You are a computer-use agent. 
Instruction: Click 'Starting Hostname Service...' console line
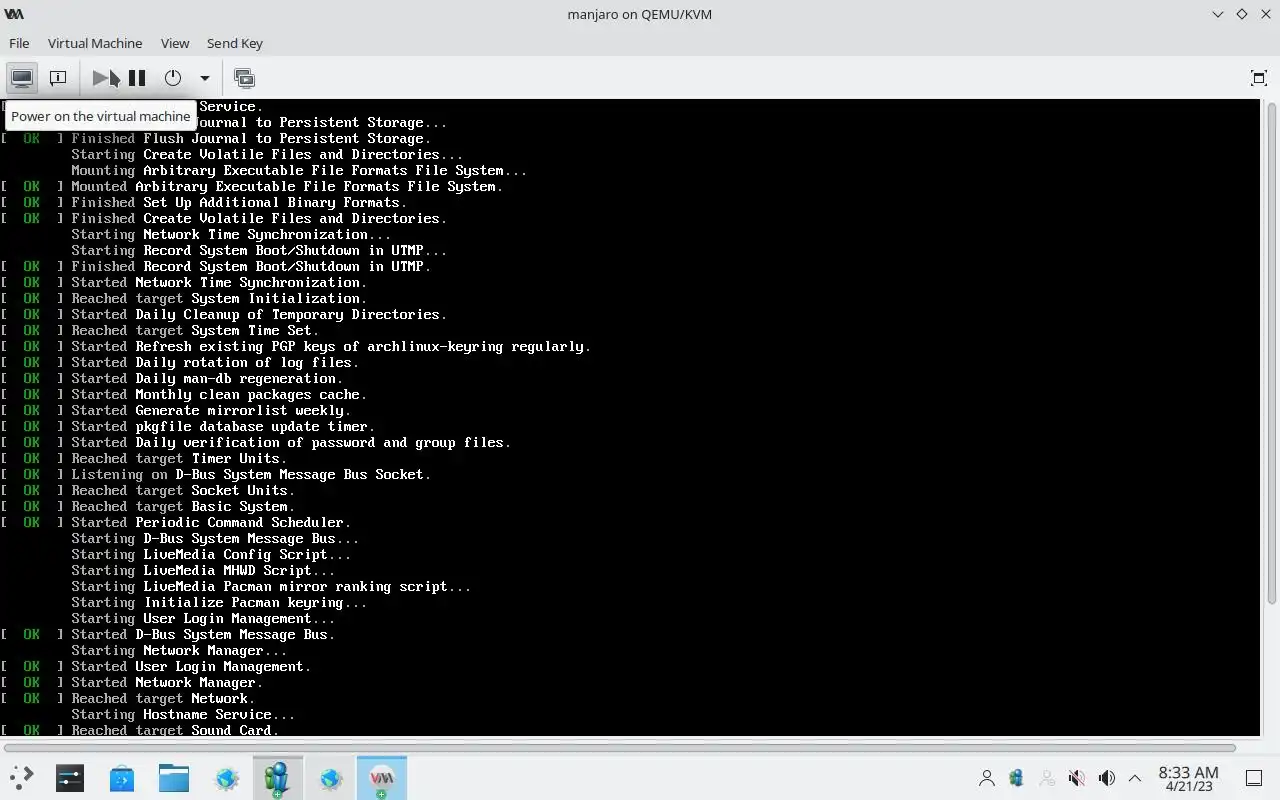point(183,714)
